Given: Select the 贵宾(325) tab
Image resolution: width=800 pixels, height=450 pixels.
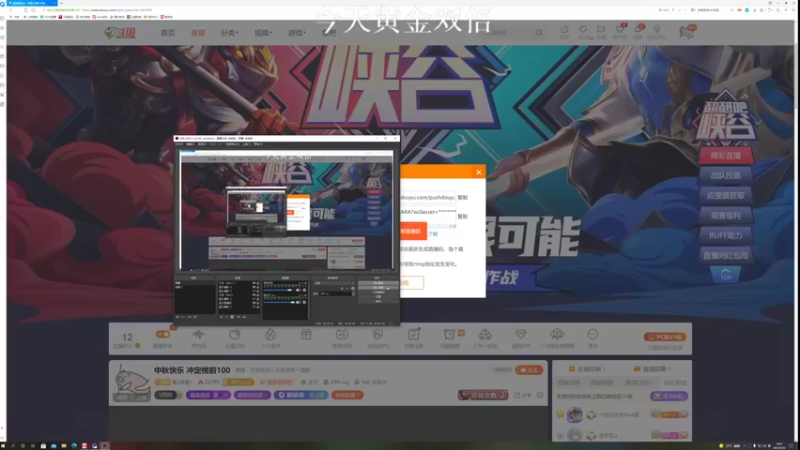Looking at the screenshot, I should click(638, 383).
